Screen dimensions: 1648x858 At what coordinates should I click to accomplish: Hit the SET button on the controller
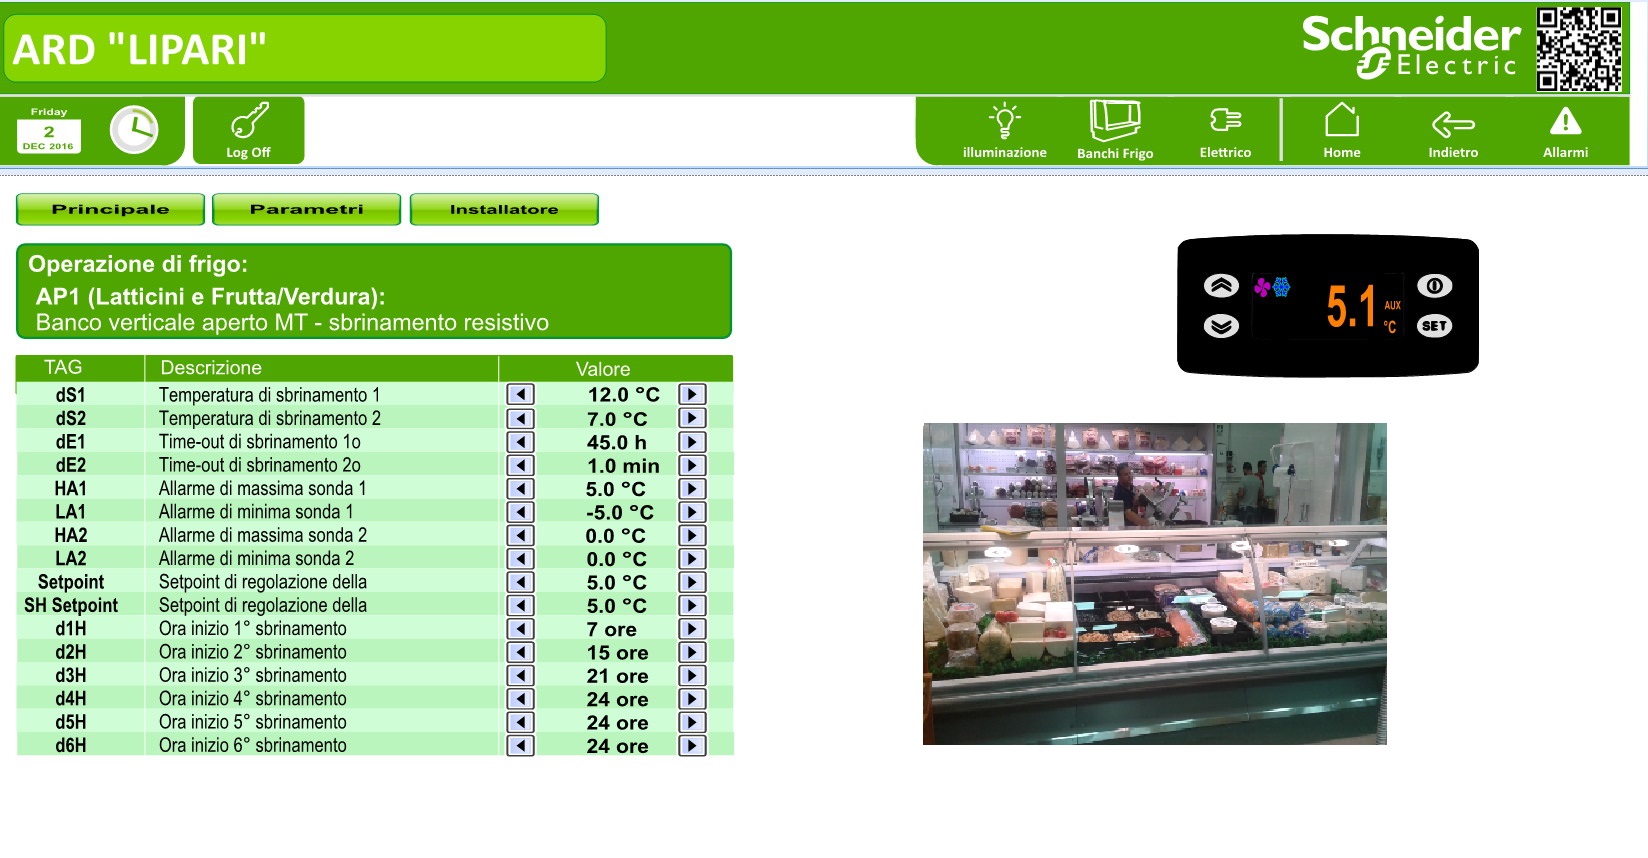pyautogui.click(x=1434, y=326)
